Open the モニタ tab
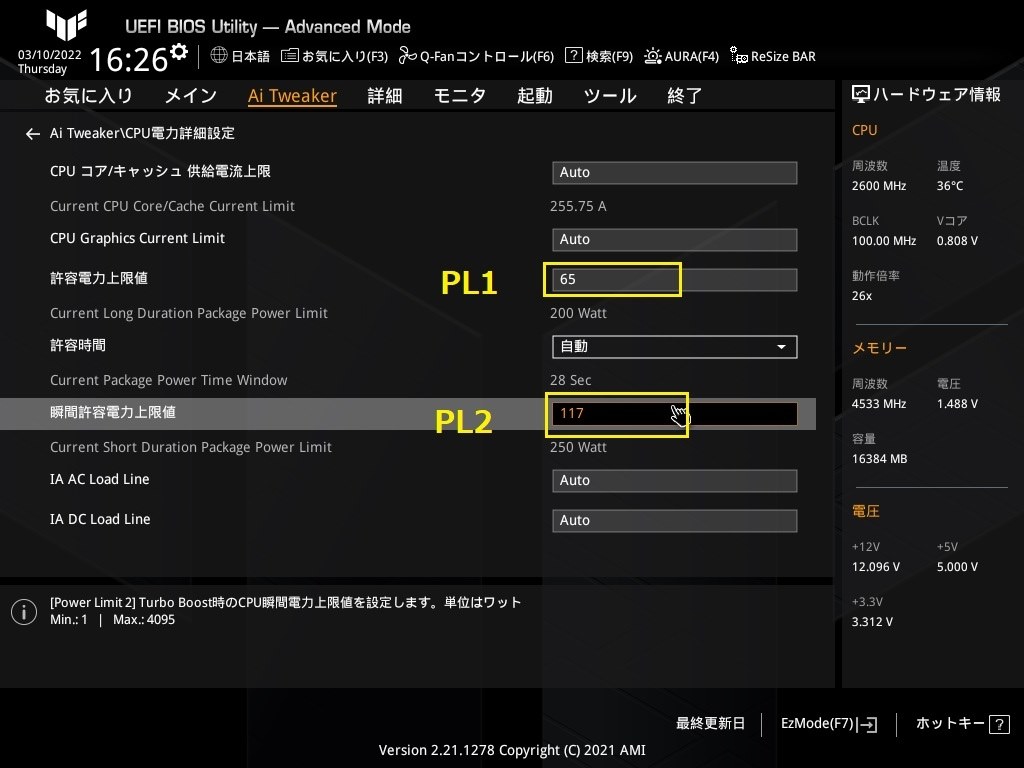 click(460, 96)
